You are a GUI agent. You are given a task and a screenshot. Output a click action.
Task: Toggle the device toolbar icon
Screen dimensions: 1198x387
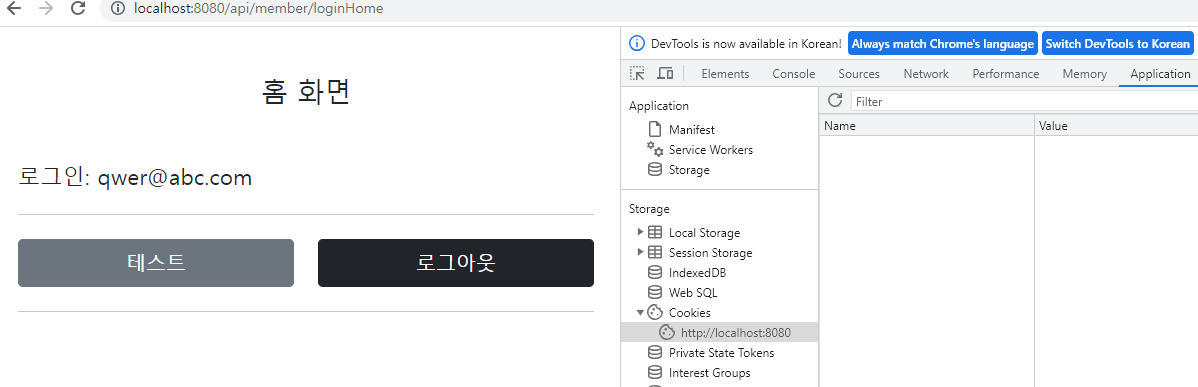[x=665, y=73]
